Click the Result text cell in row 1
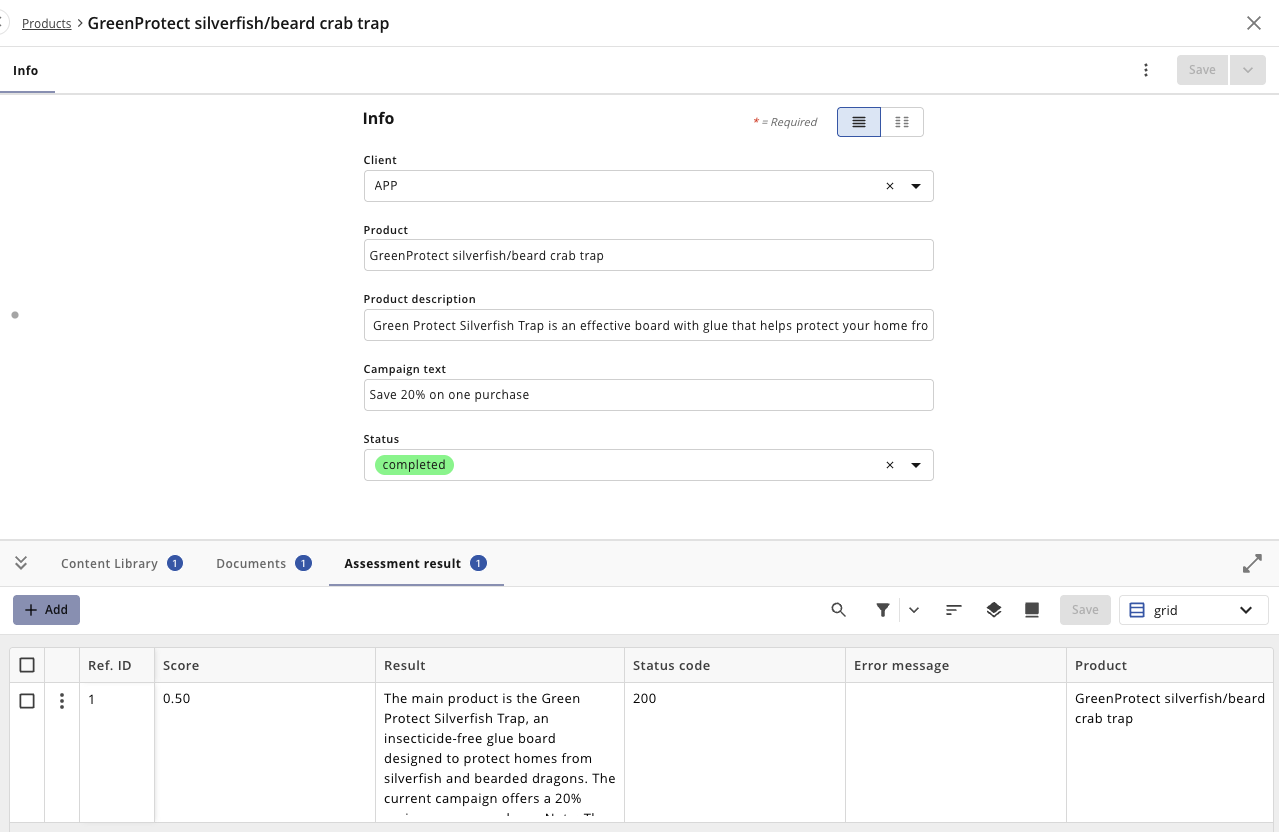 (500, 753)
